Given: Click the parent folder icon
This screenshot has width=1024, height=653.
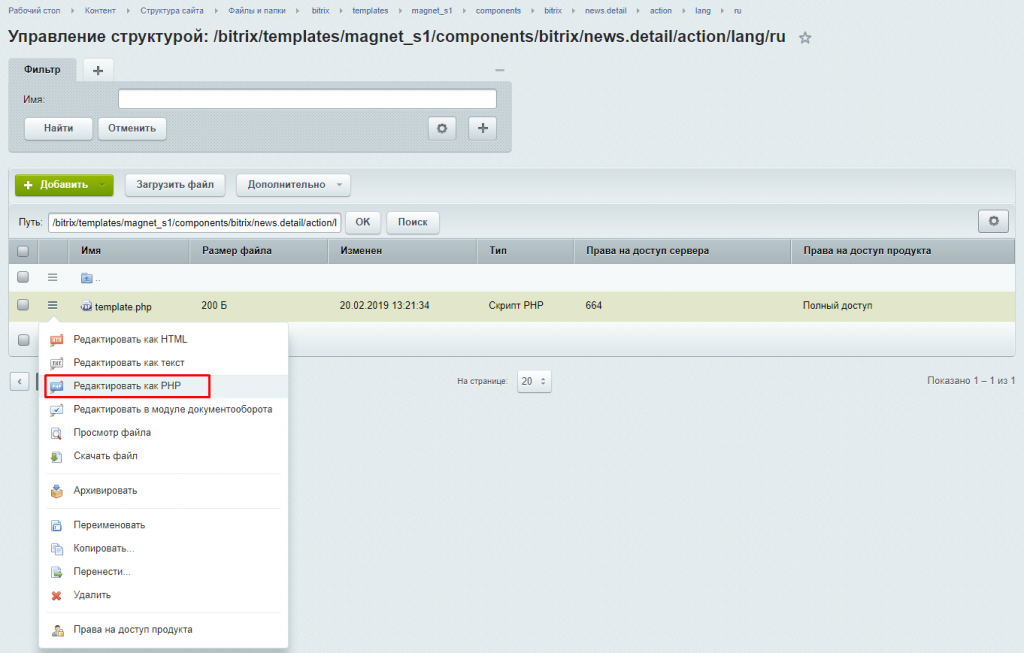Looking at the screenshot, I should (86, 278).
